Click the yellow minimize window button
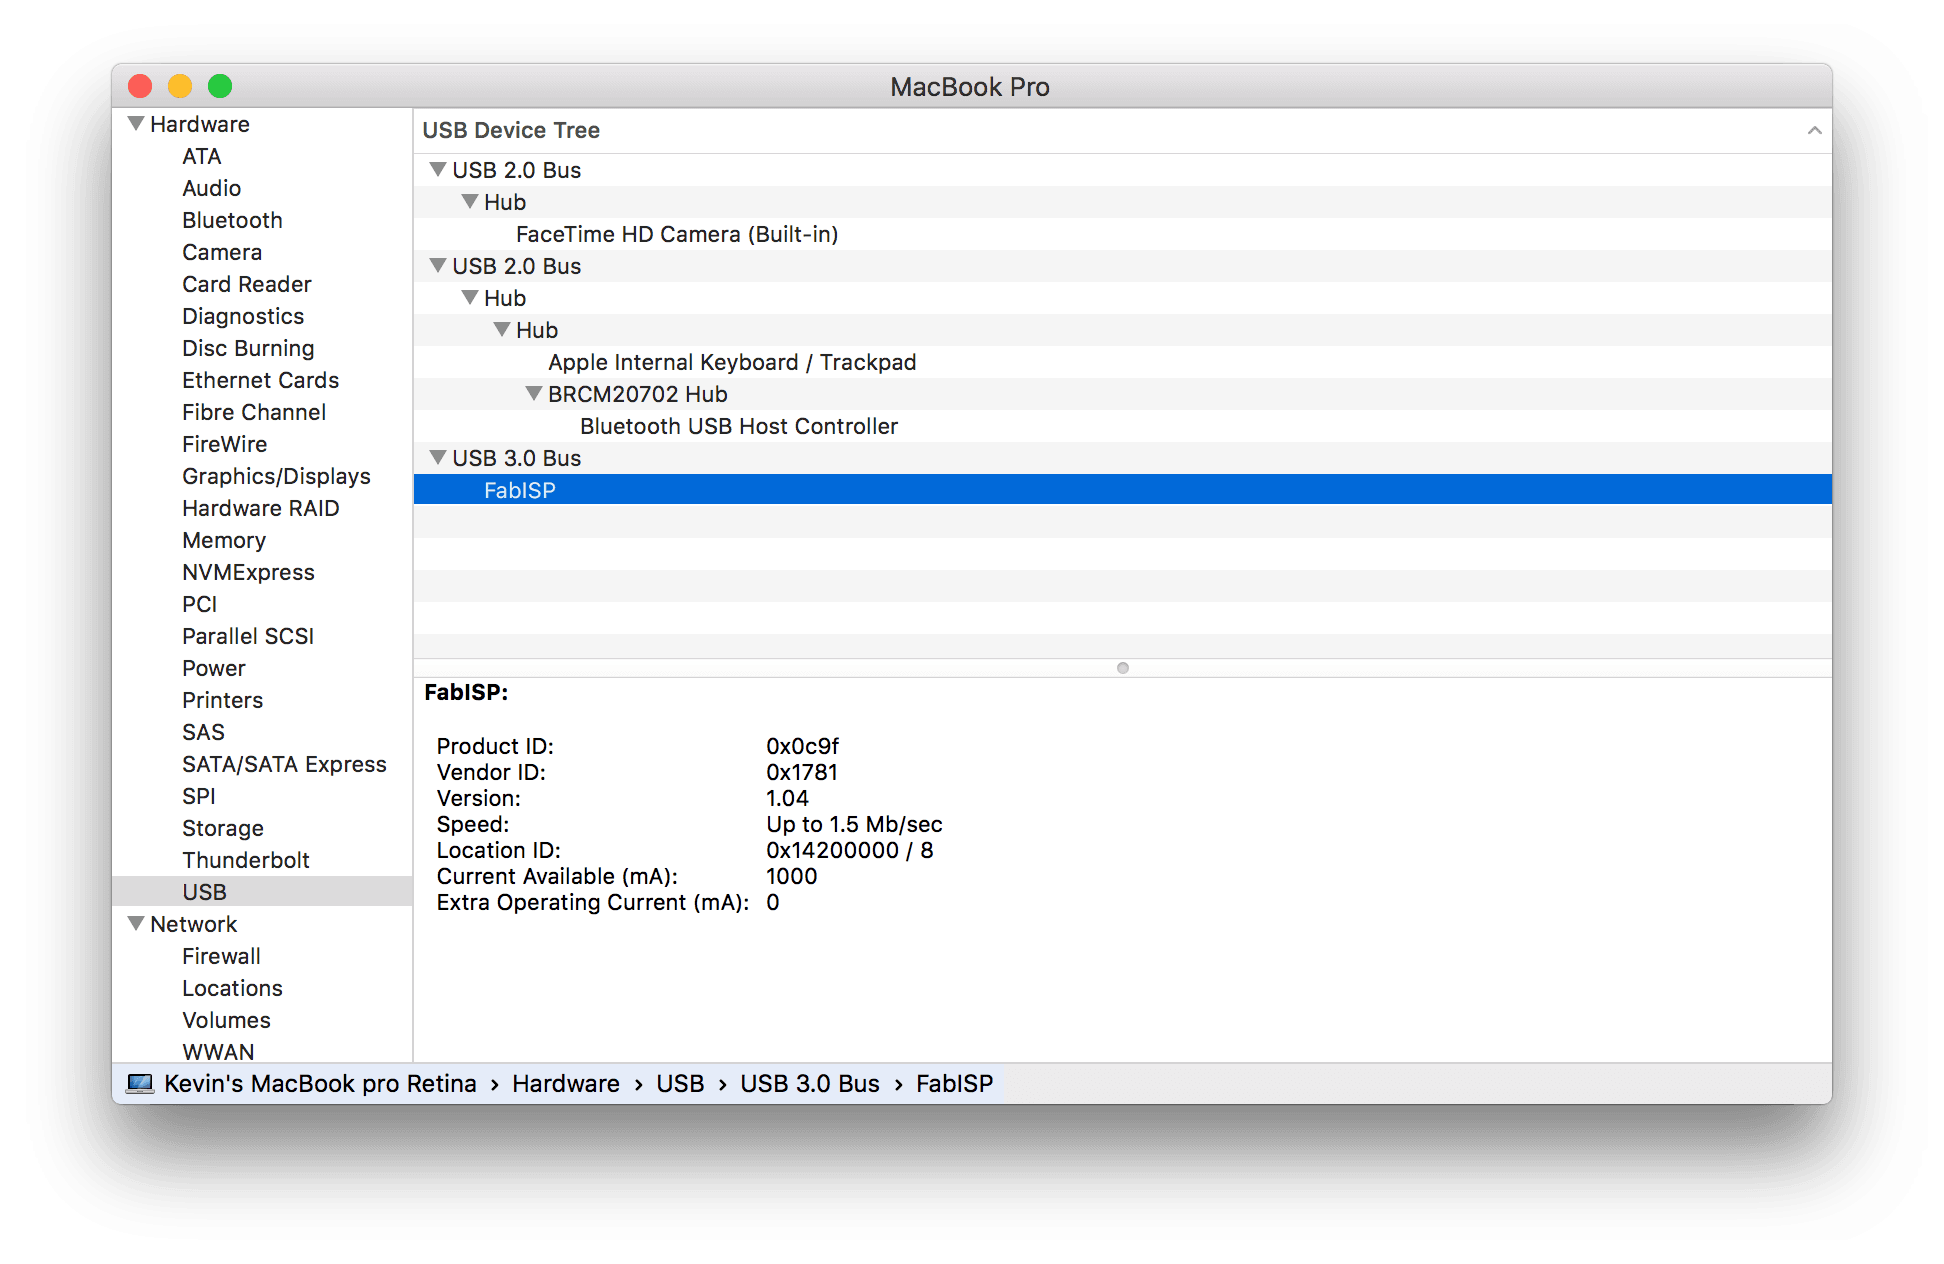 pyautogui.click(x=180, y=86)
